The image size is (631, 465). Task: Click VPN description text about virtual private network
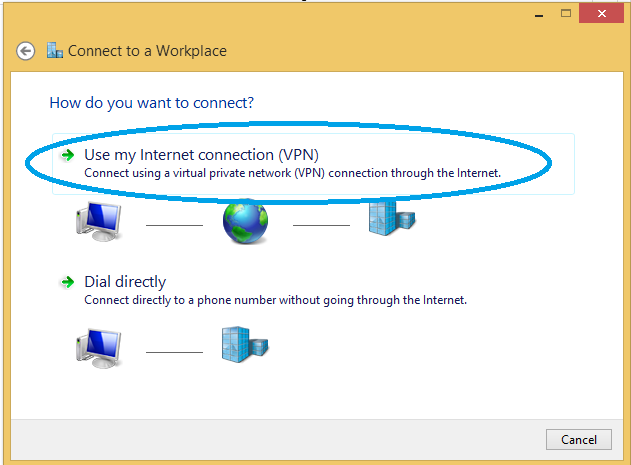coord(293,173)
